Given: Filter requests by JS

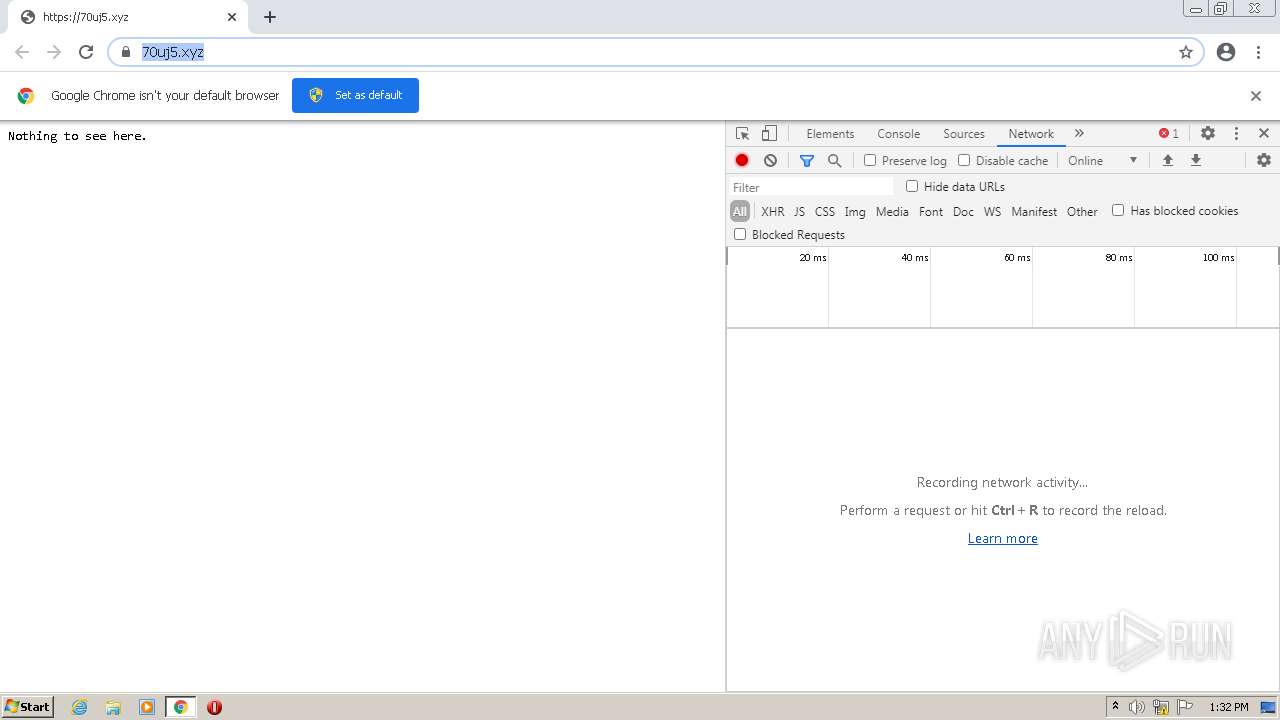Looking at the screenshot, I should click(x=799, y=211).
